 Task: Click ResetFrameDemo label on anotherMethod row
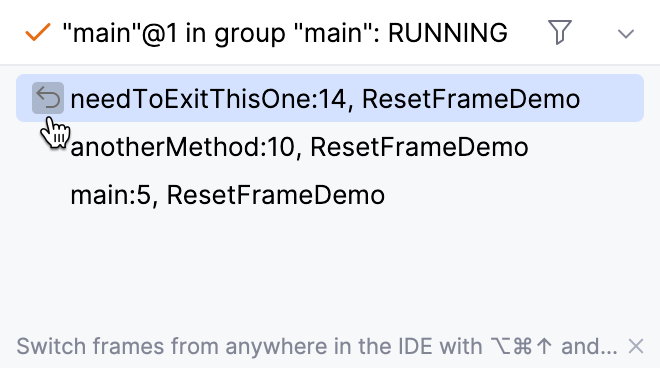click(419, 147)
